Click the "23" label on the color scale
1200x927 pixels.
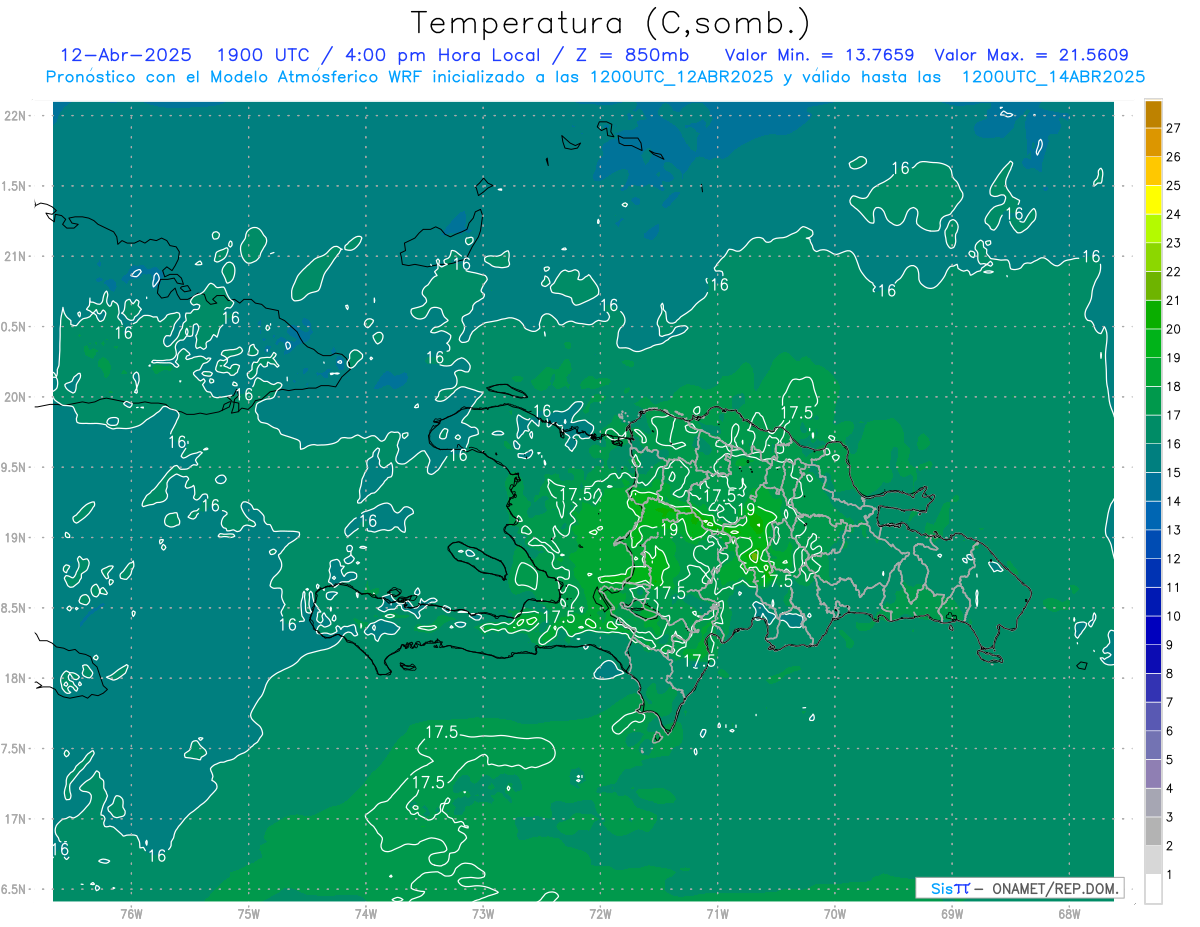click(x=1174, y=243)
